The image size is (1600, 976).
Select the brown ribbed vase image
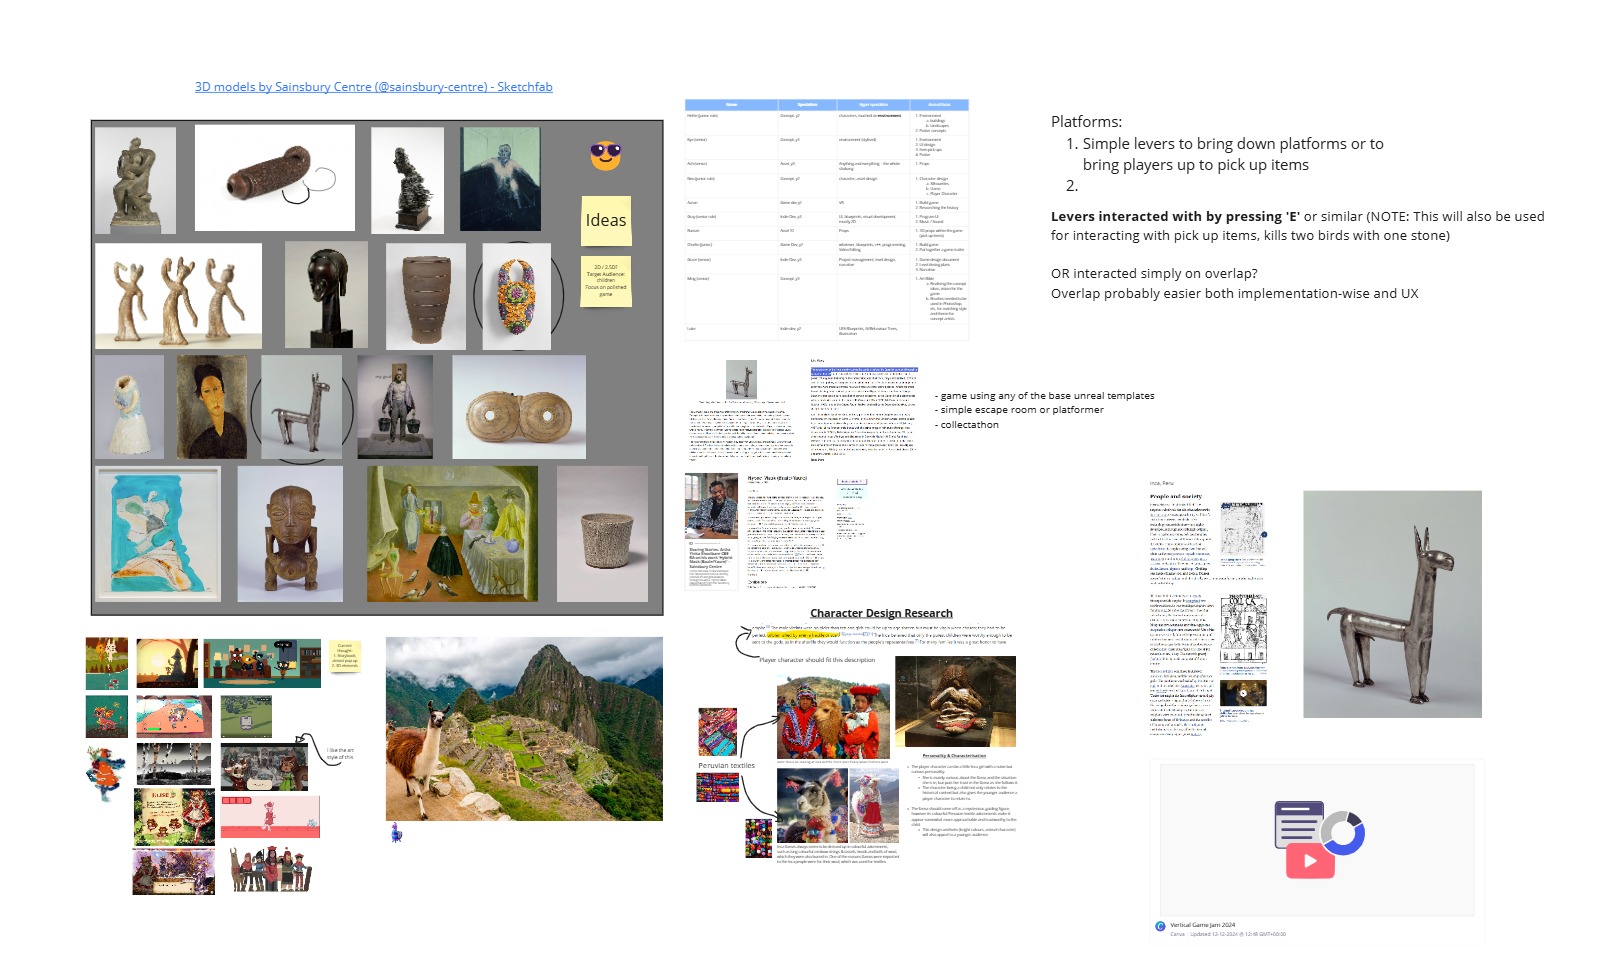[426, 296]
